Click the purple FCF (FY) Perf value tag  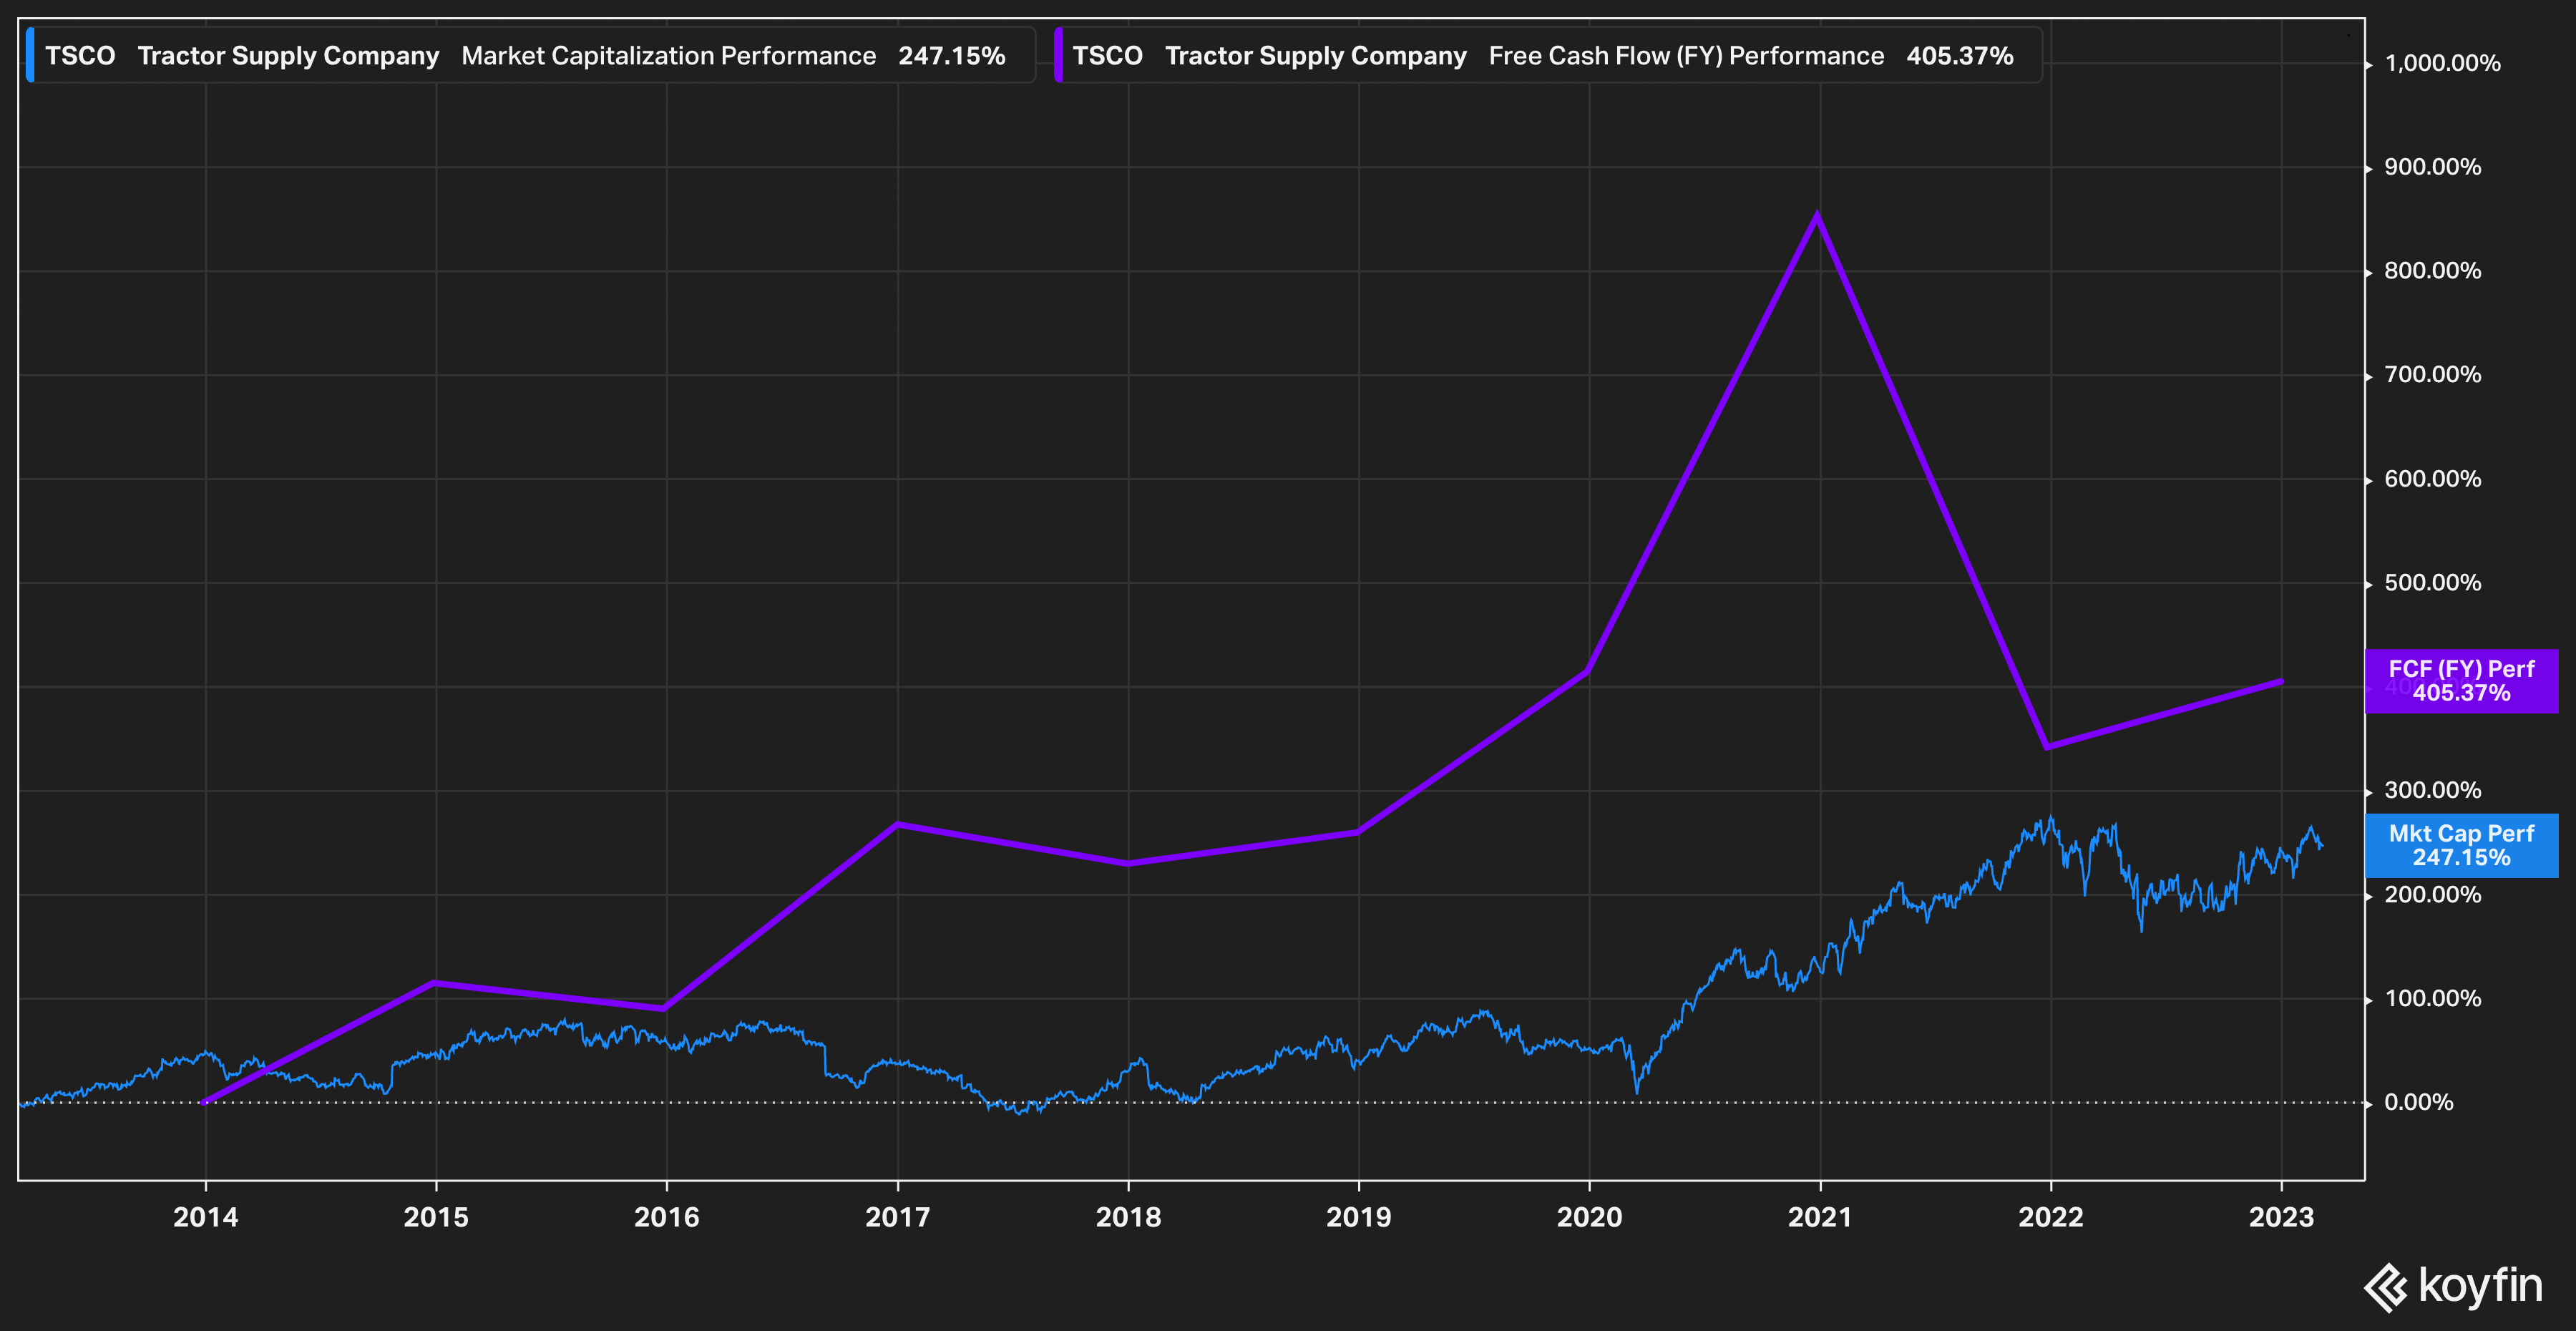2461,681
